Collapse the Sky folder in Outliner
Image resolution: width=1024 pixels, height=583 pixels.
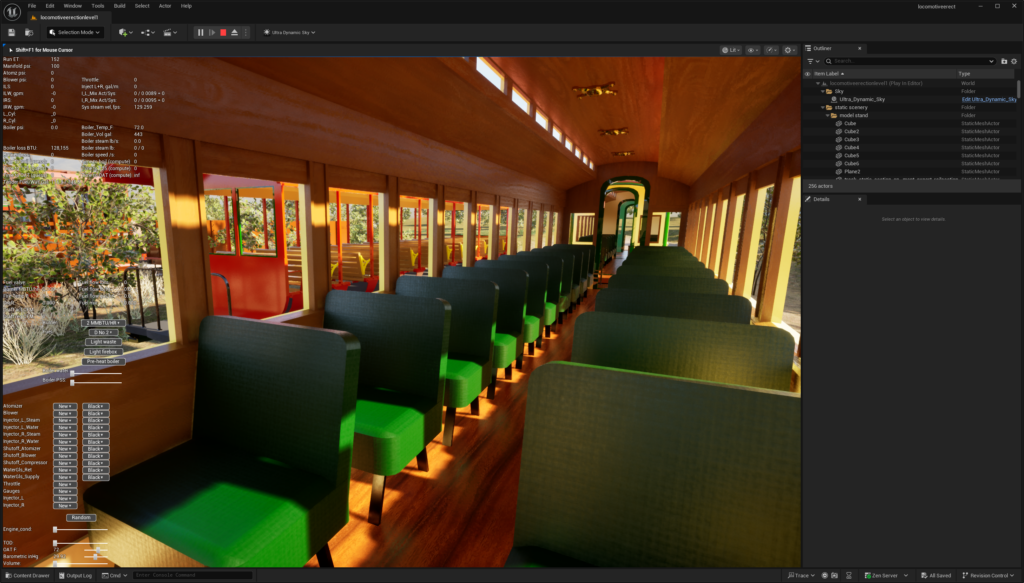pos(822,91)
